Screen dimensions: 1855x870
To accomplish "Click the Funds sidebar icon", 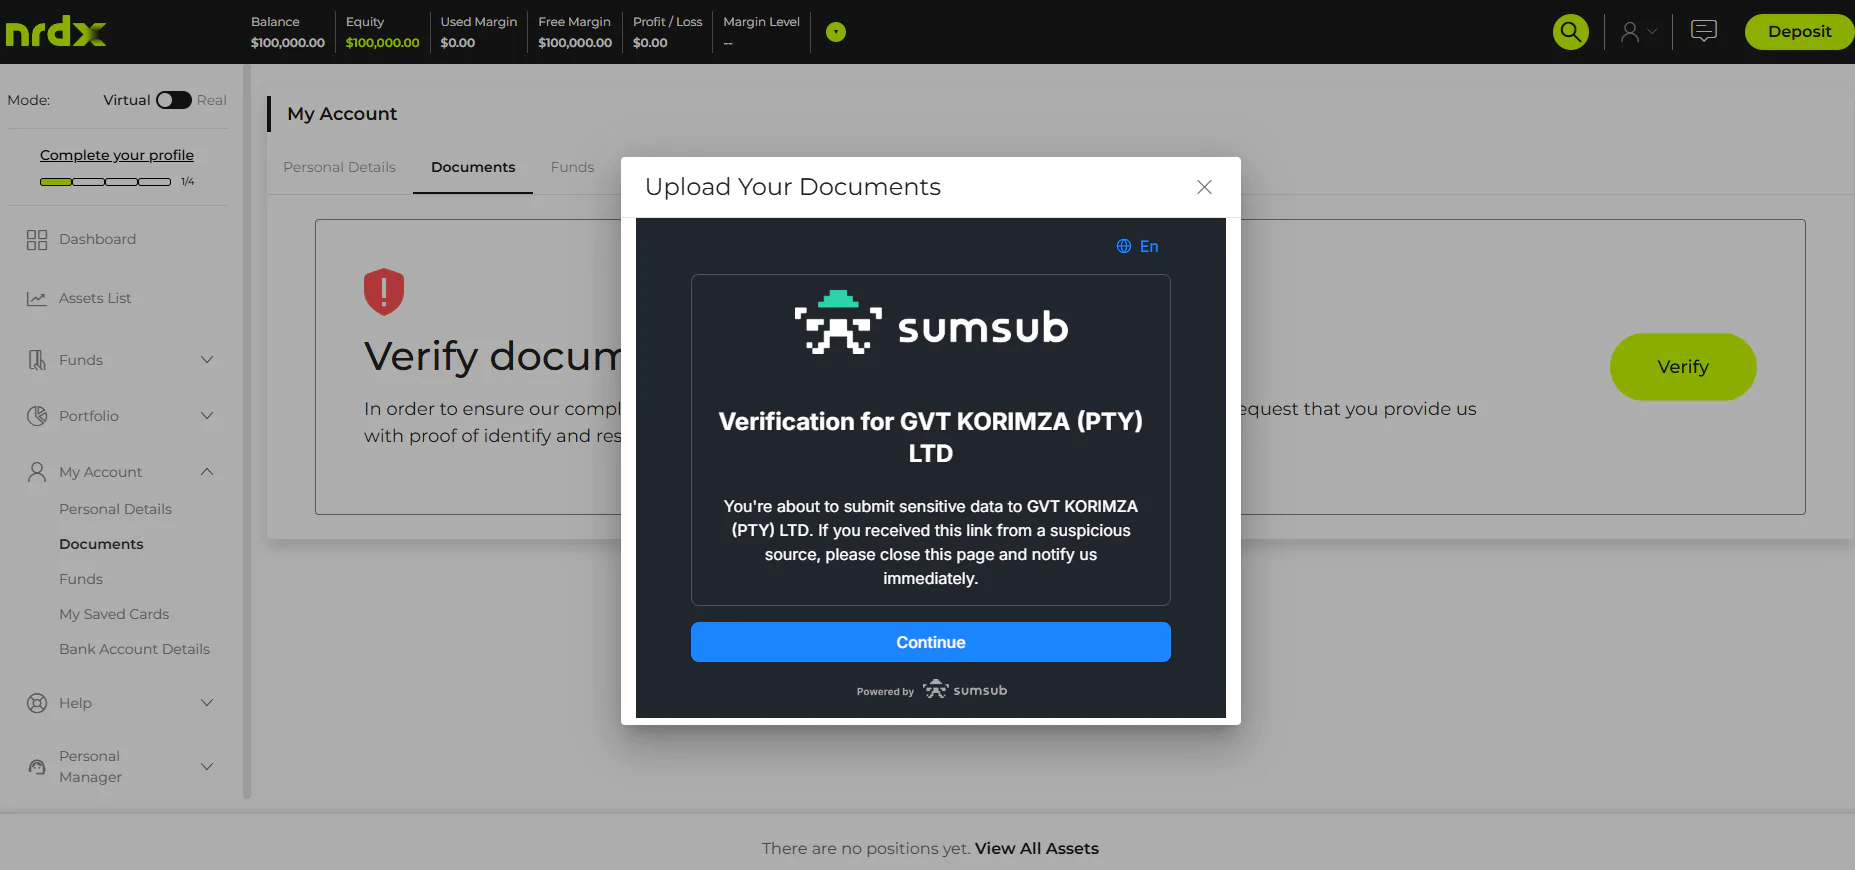I will pos(37,360).
